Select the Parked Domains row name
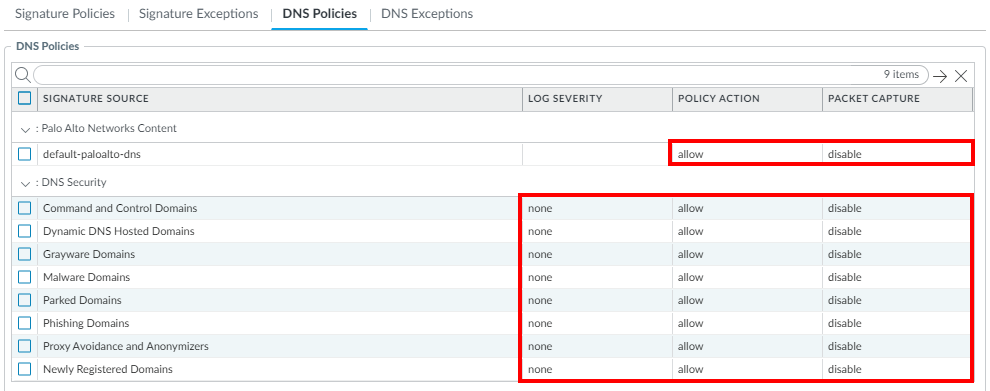The width and height of the screenshot is (990, 391). tap(82, 300)
